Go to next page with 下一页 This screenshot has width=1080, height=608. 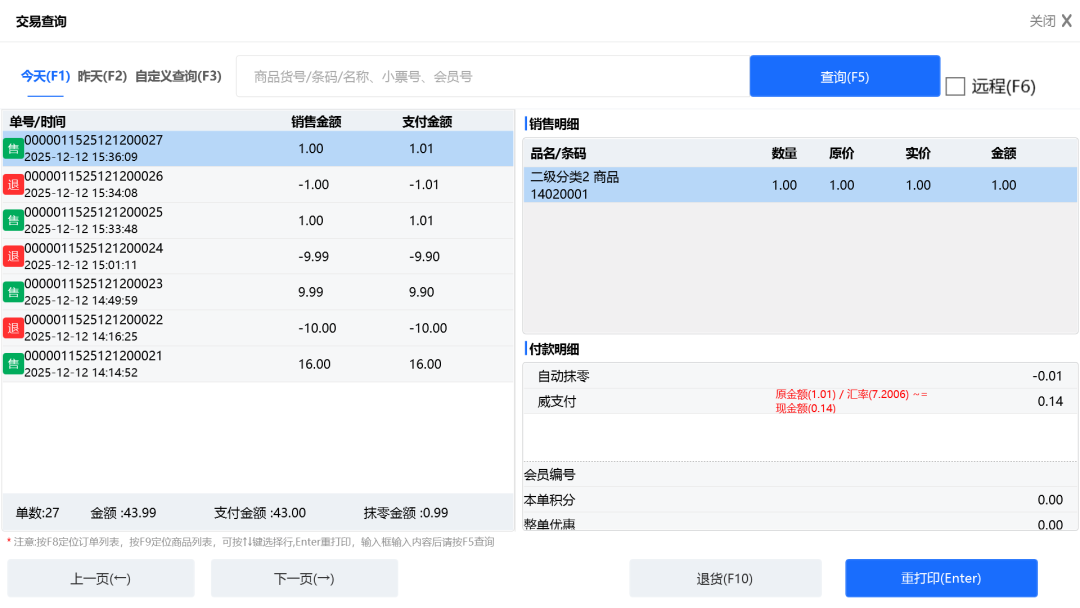pyautogui.click(x=304, y=578)
